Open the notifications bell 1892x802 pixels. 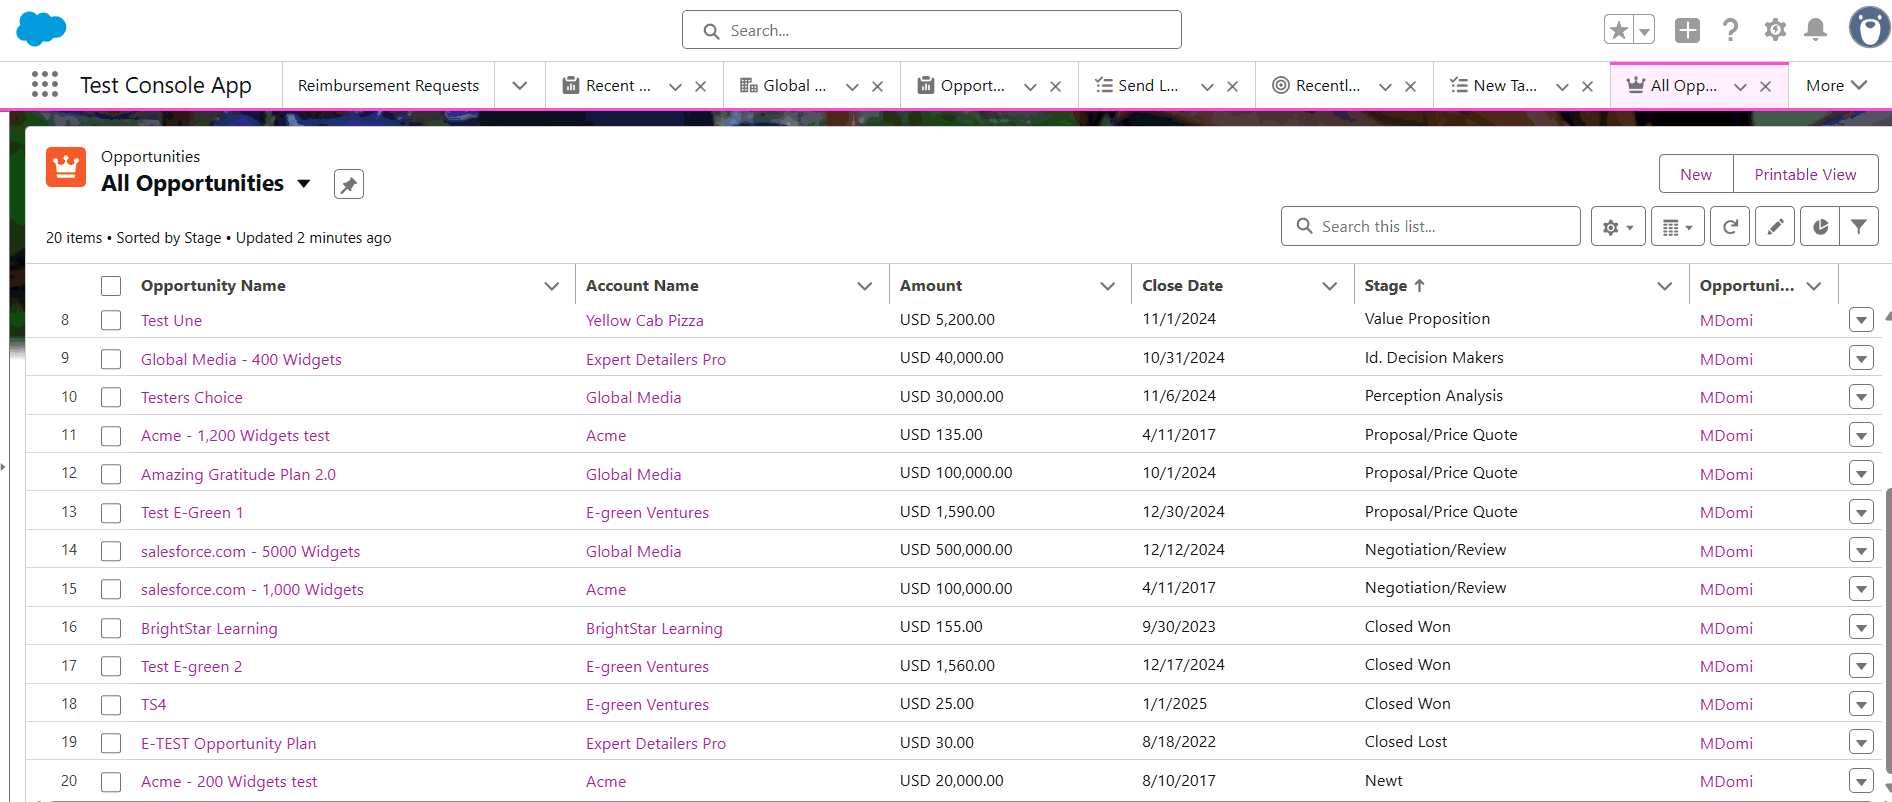(1815, 30)
